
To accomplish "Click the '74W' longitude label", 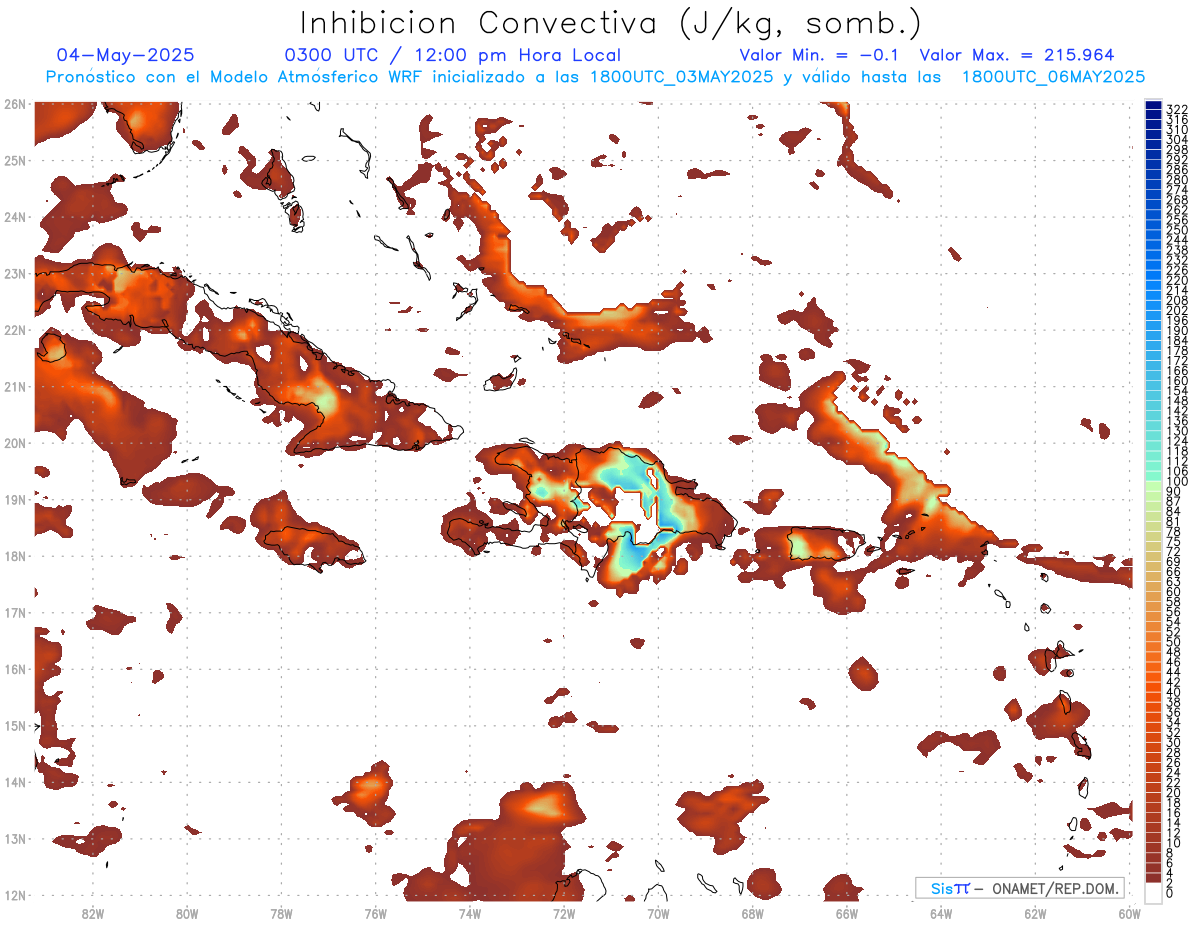I will [x=470, y=913].
